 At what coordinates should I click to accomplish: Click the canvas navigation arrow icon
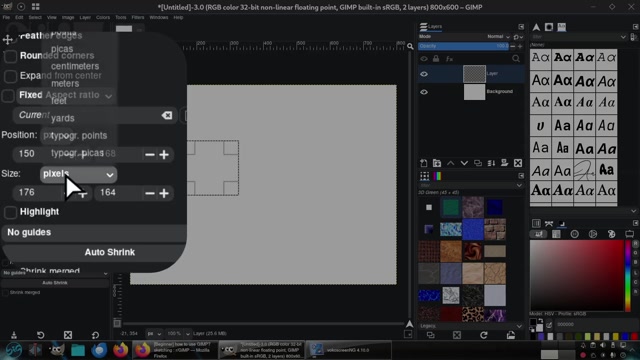pos(409,324)
